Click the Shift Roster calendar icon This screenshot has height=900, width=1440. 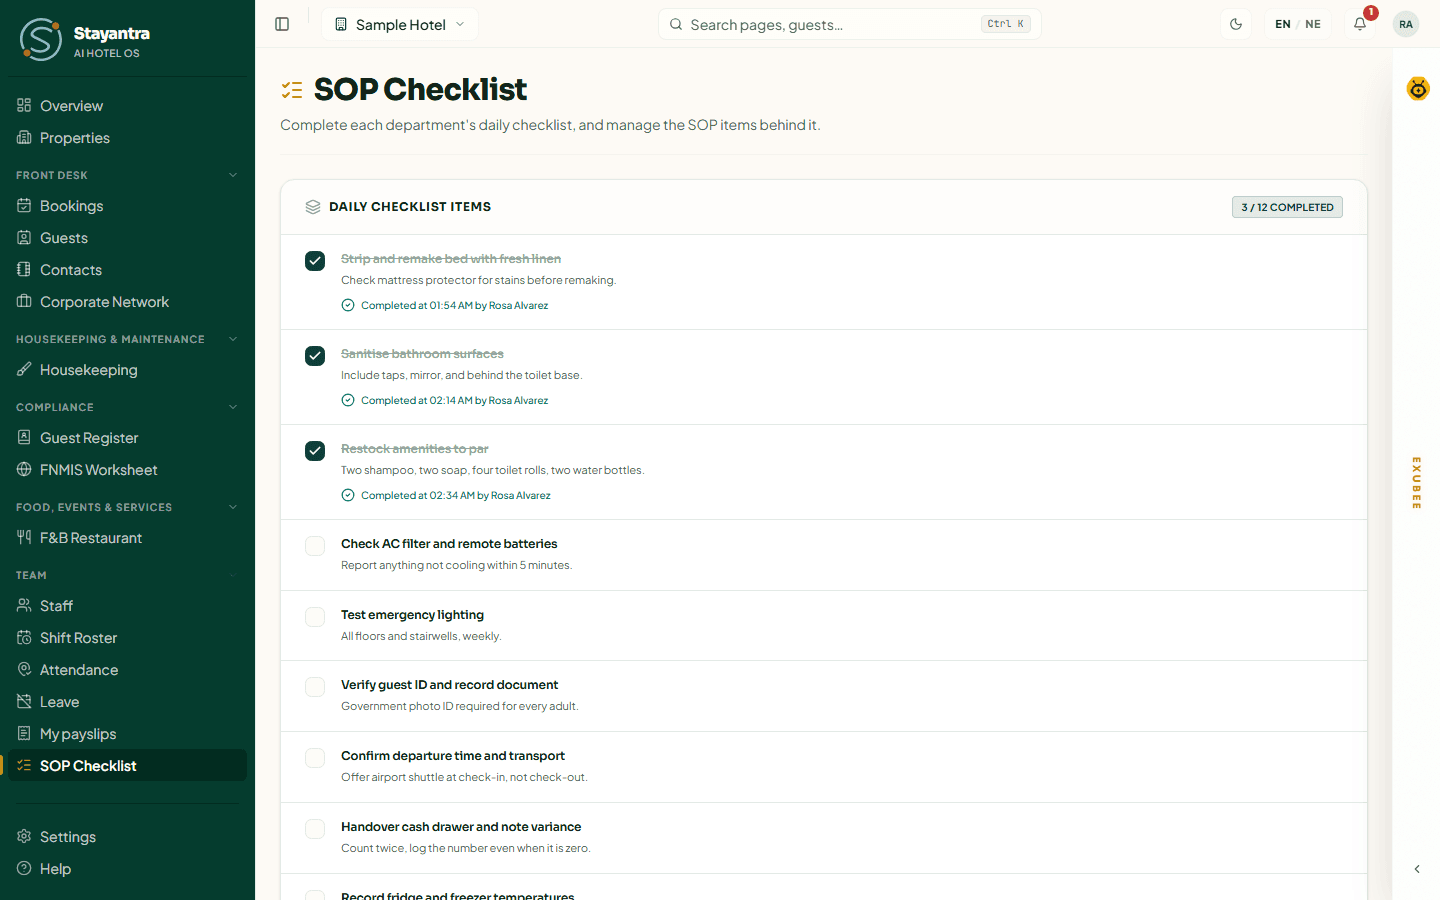pos(24,638)
